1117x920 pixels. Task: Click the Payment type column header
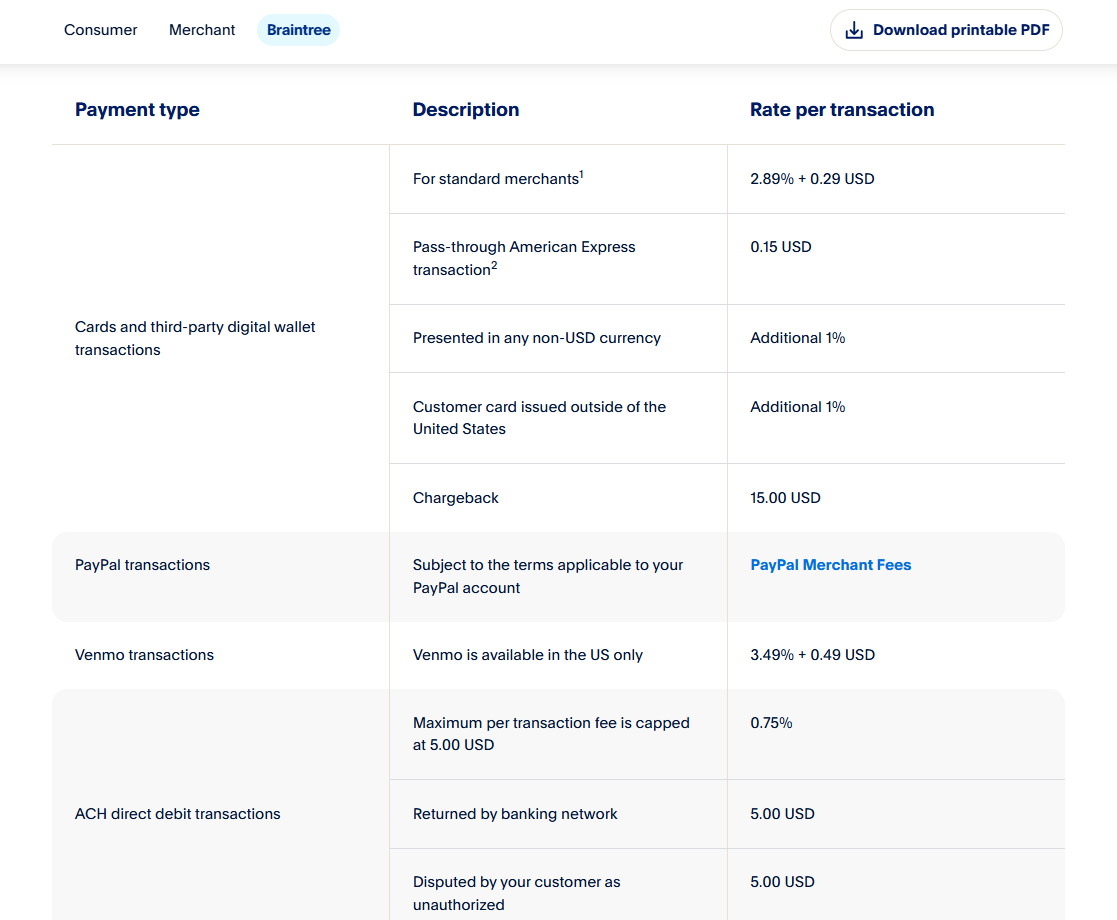click(x=137, y=110)
